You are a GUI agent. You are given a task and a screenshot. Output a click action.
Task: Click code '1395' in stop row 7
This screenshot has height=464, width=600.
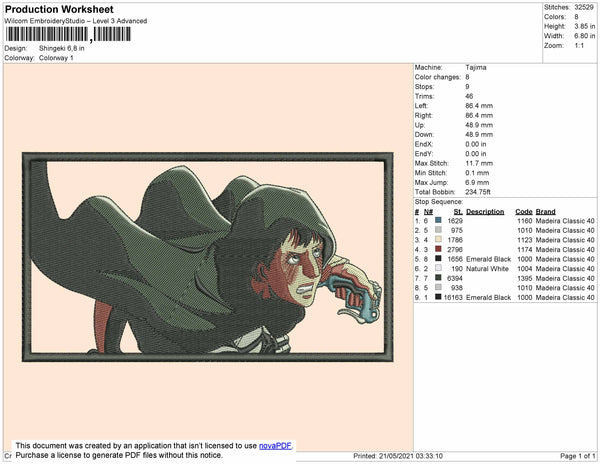pyautogui.click(x=525, y=278)
